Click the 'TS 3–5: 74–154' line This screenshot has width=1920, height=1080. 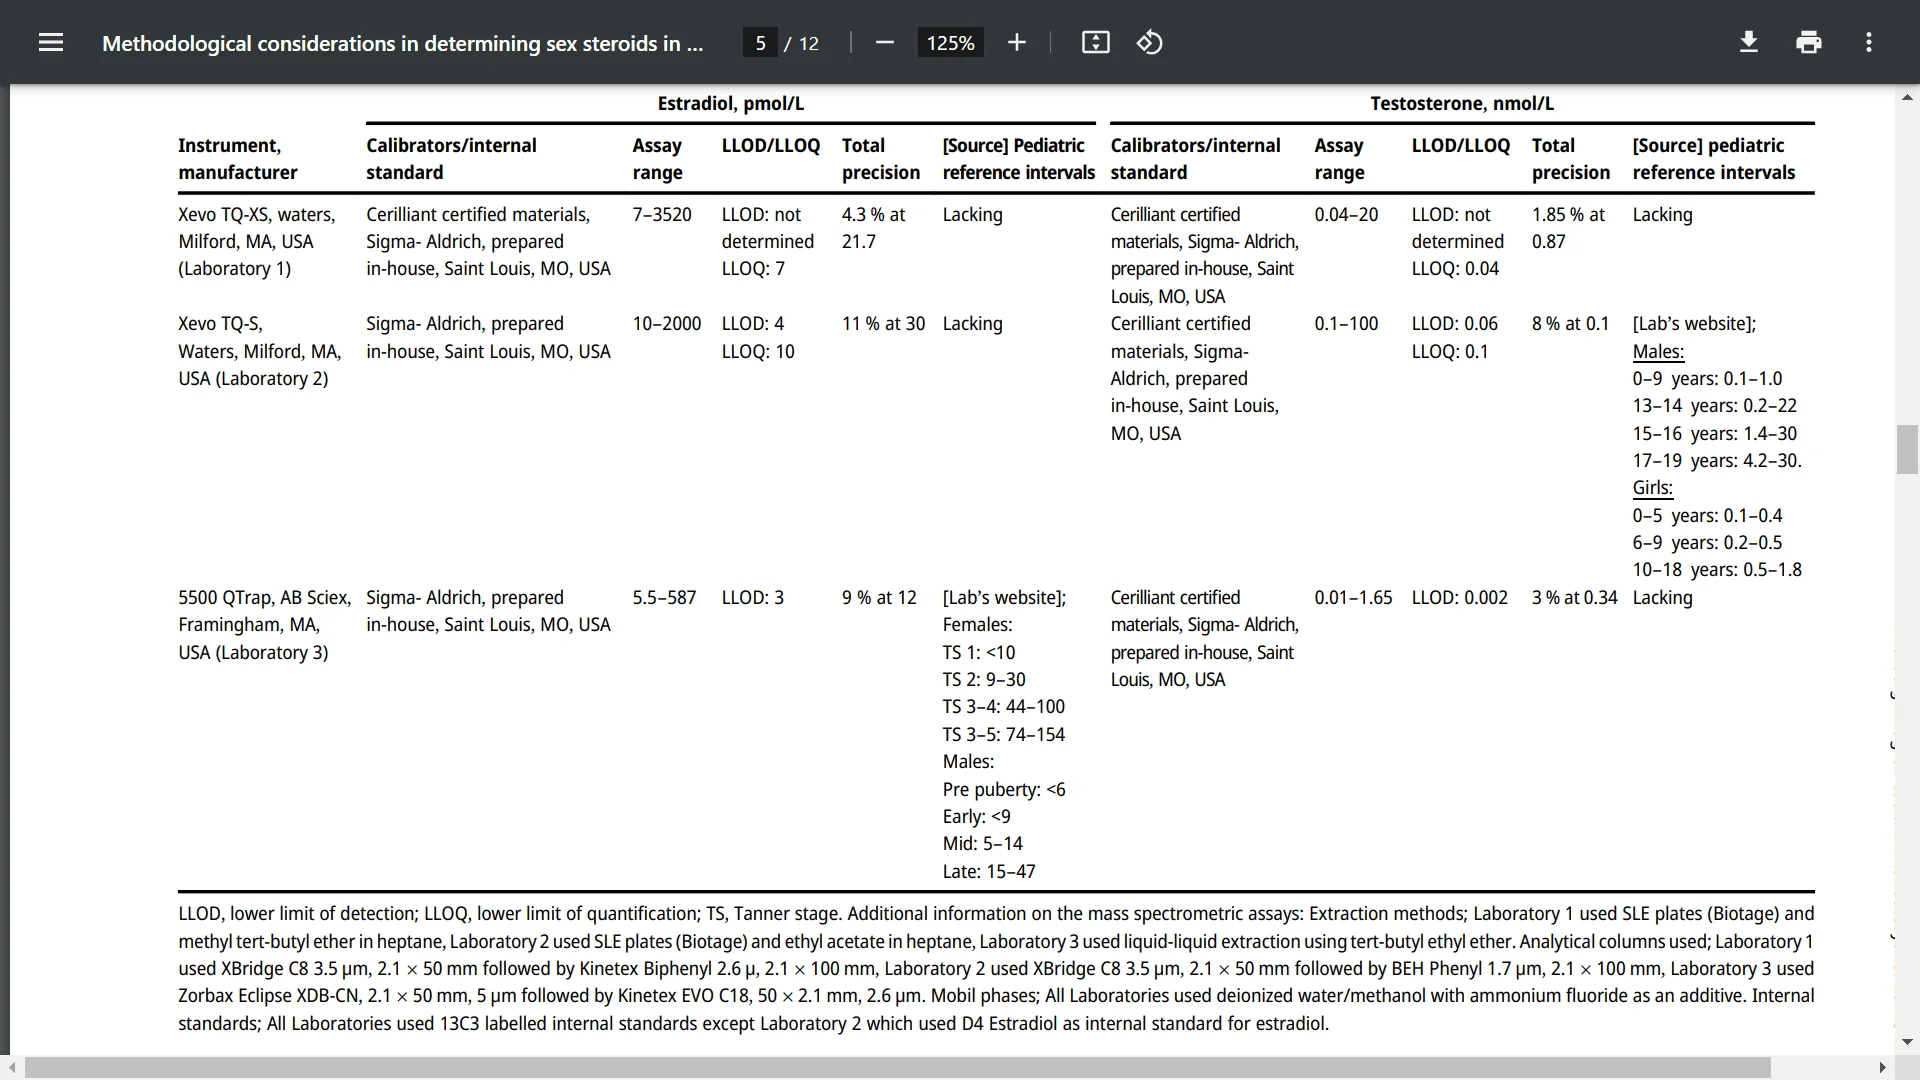1003,734
